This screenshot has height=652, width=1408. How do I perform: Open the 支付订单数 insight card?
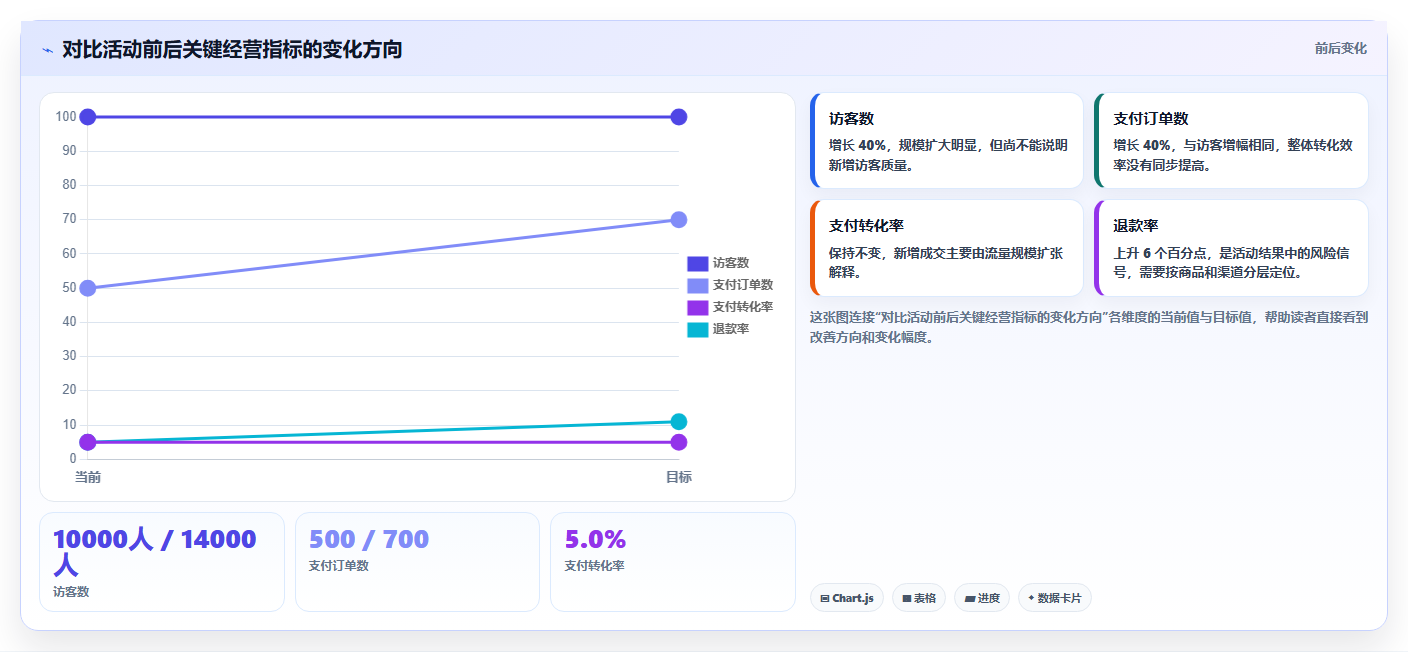point(1231,141)
